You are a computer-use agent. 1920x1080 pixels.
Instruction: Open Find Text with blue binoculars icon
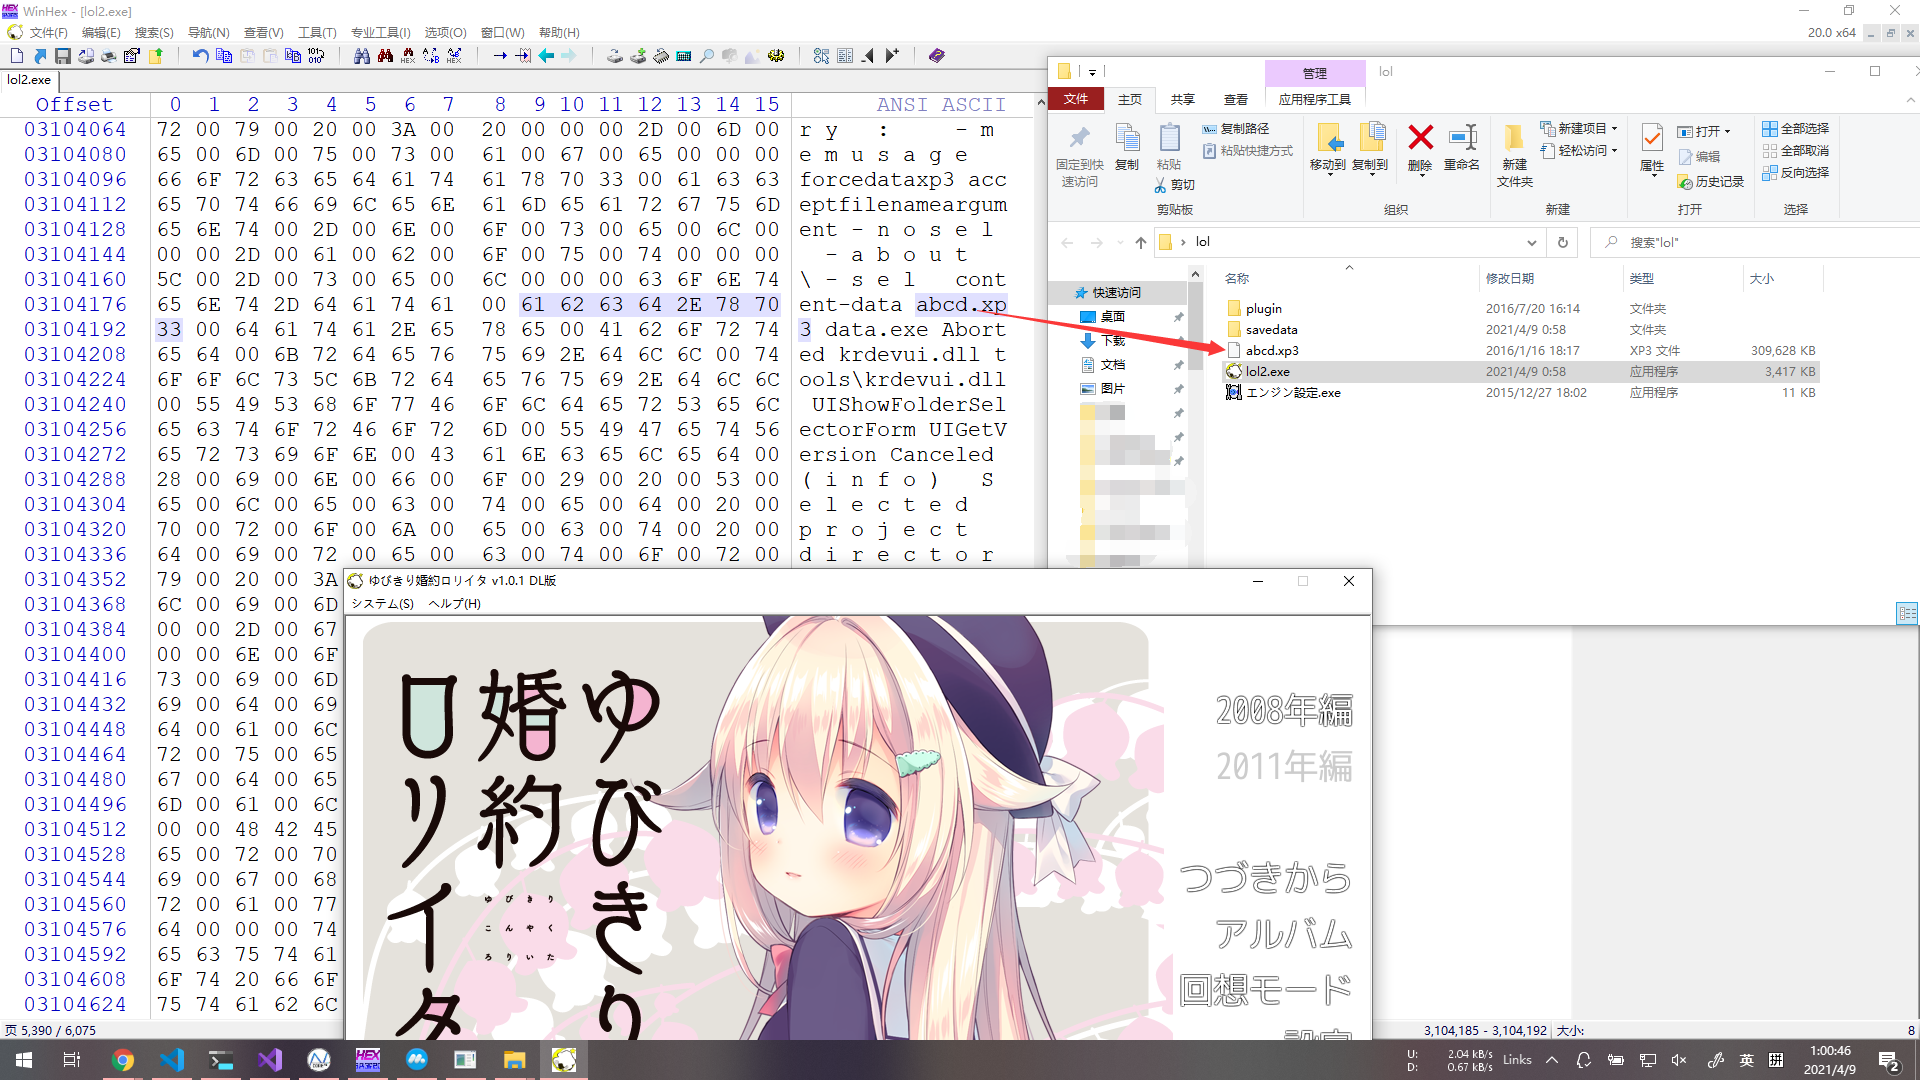click(362, 56)
